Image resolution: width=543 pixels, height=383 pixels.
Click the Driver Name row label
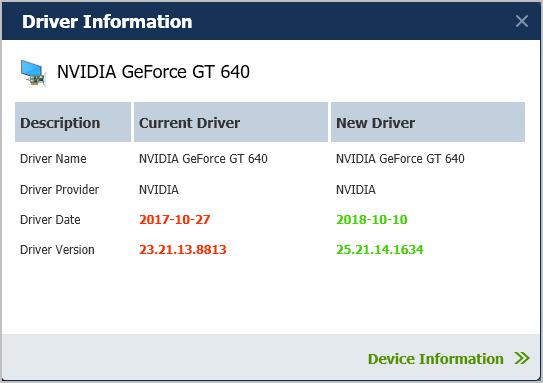[53, 159]
